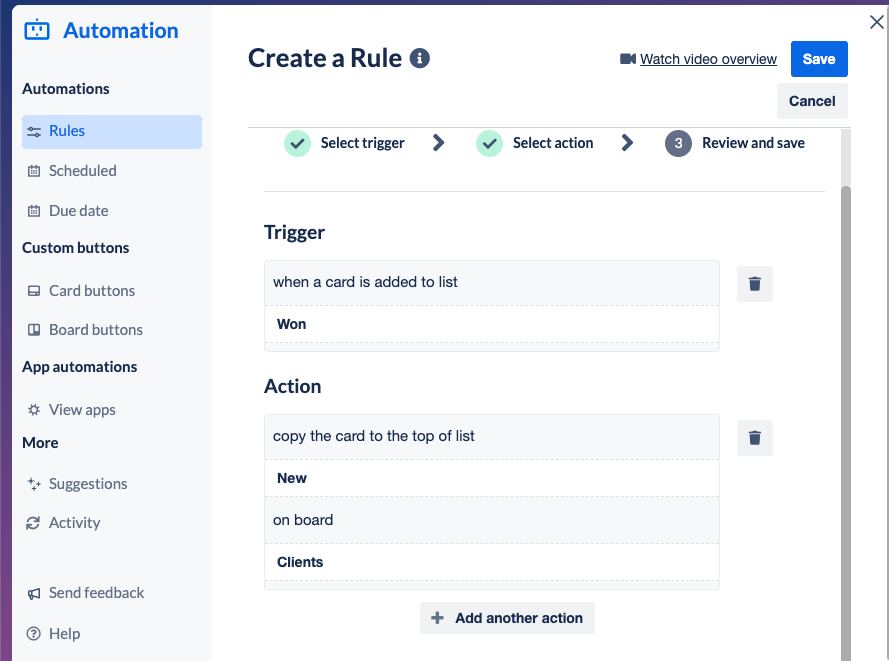Click 'on board' text in action
This screenshot has width=889, height=661.
(x=303, y=520)
